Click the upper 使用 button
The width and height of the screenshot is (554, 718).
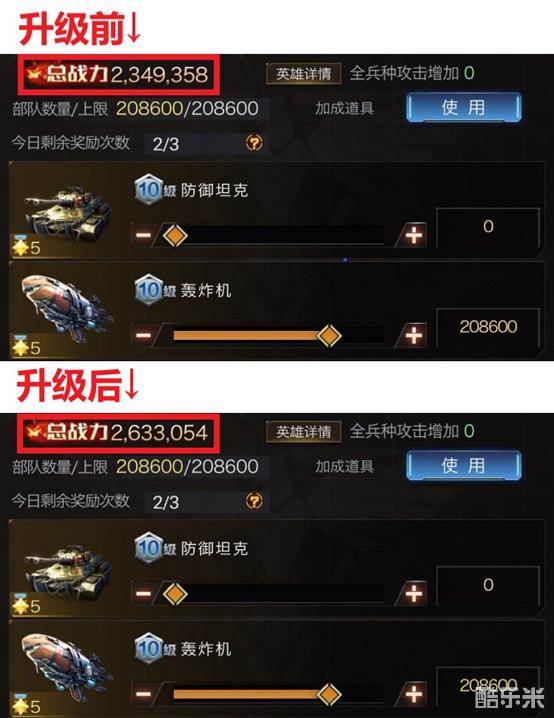pos(463,108)
